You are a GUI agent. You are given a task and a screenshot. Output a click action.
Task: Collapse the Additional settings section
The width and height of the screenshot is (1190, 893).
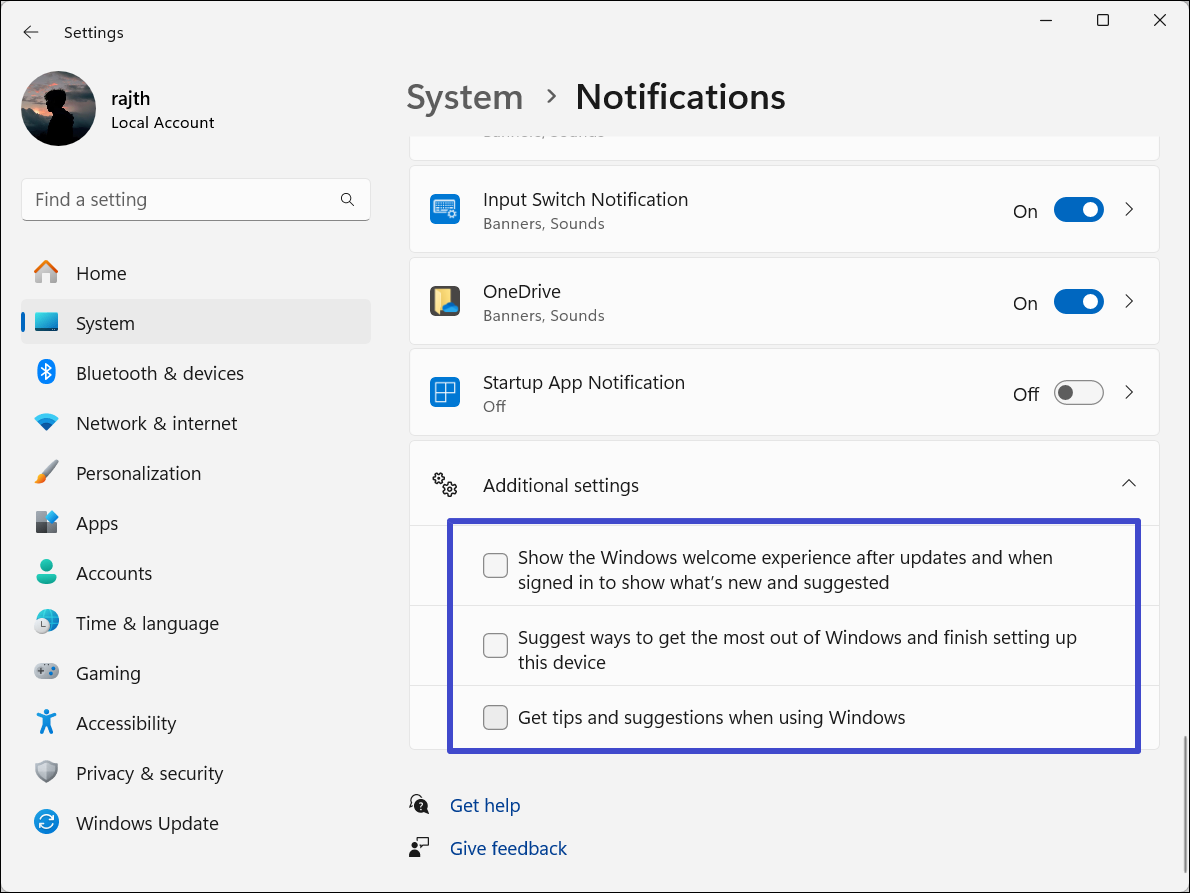[x=1129, y=484]
